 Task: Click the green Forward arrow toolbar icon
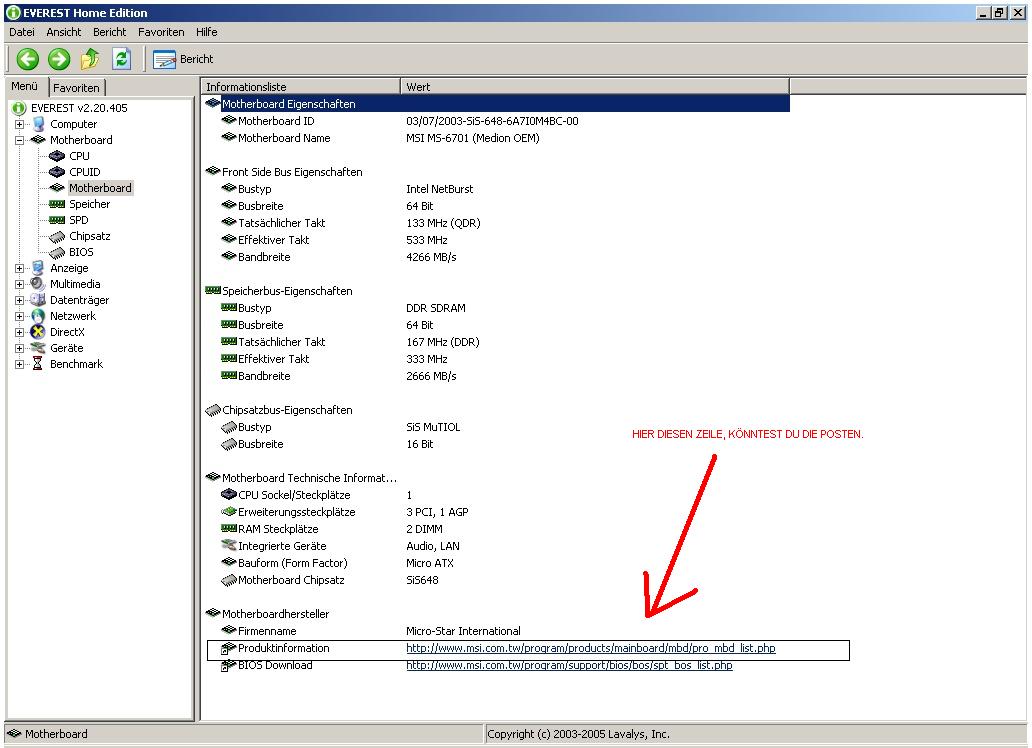click(x=59, y=59)
